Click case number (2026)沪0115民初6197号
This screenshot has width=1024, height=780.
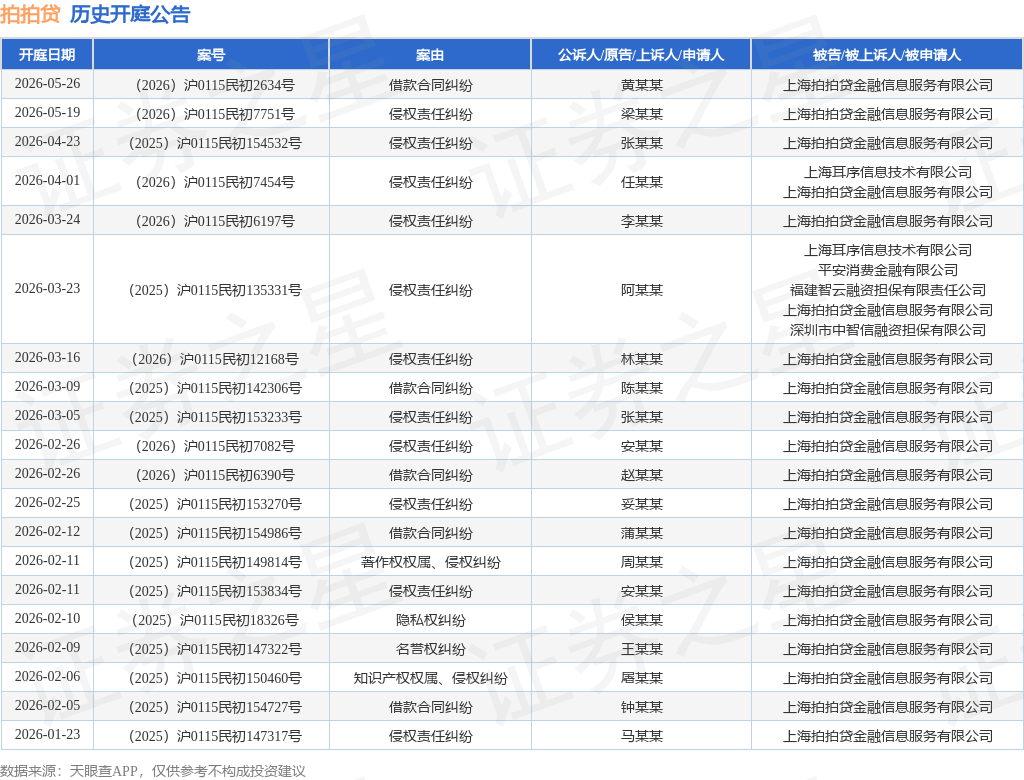click(215, 221)
